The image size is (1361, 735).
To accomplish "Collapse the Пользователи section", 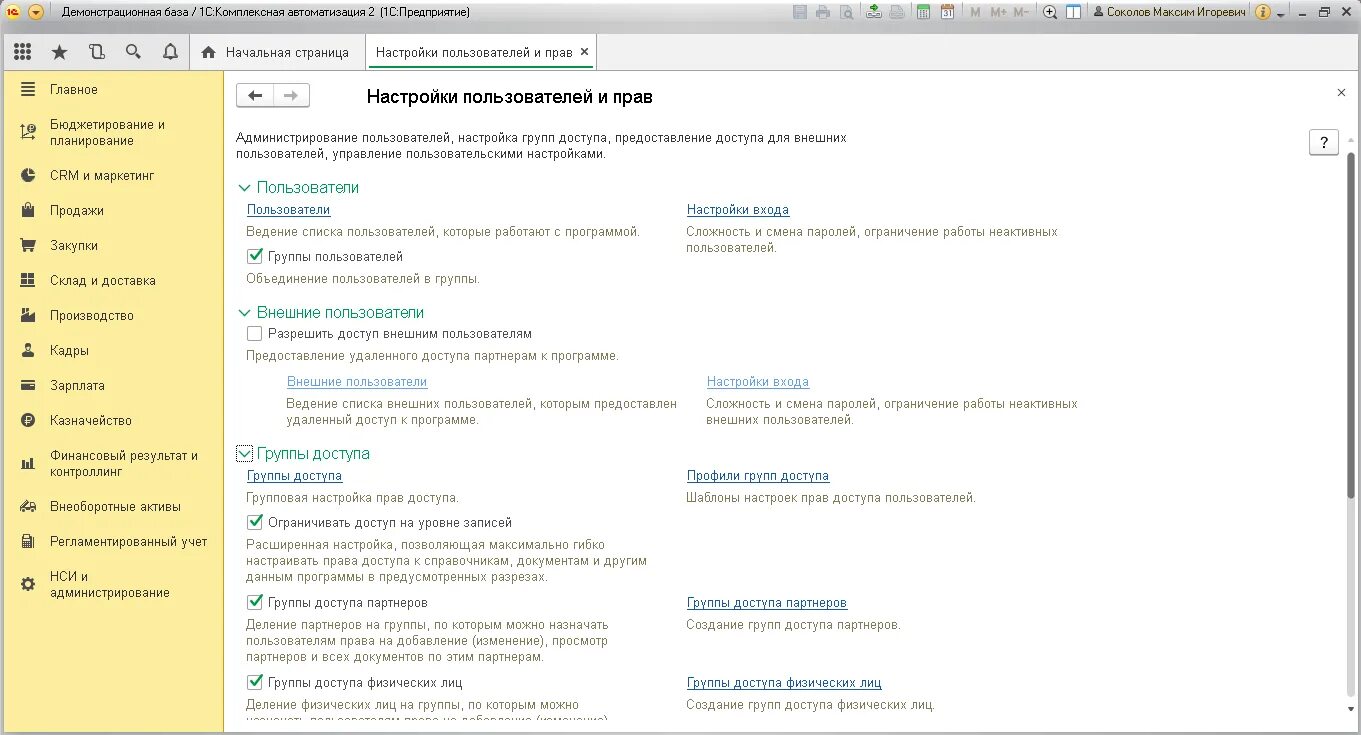I will (x=245, y=187).
